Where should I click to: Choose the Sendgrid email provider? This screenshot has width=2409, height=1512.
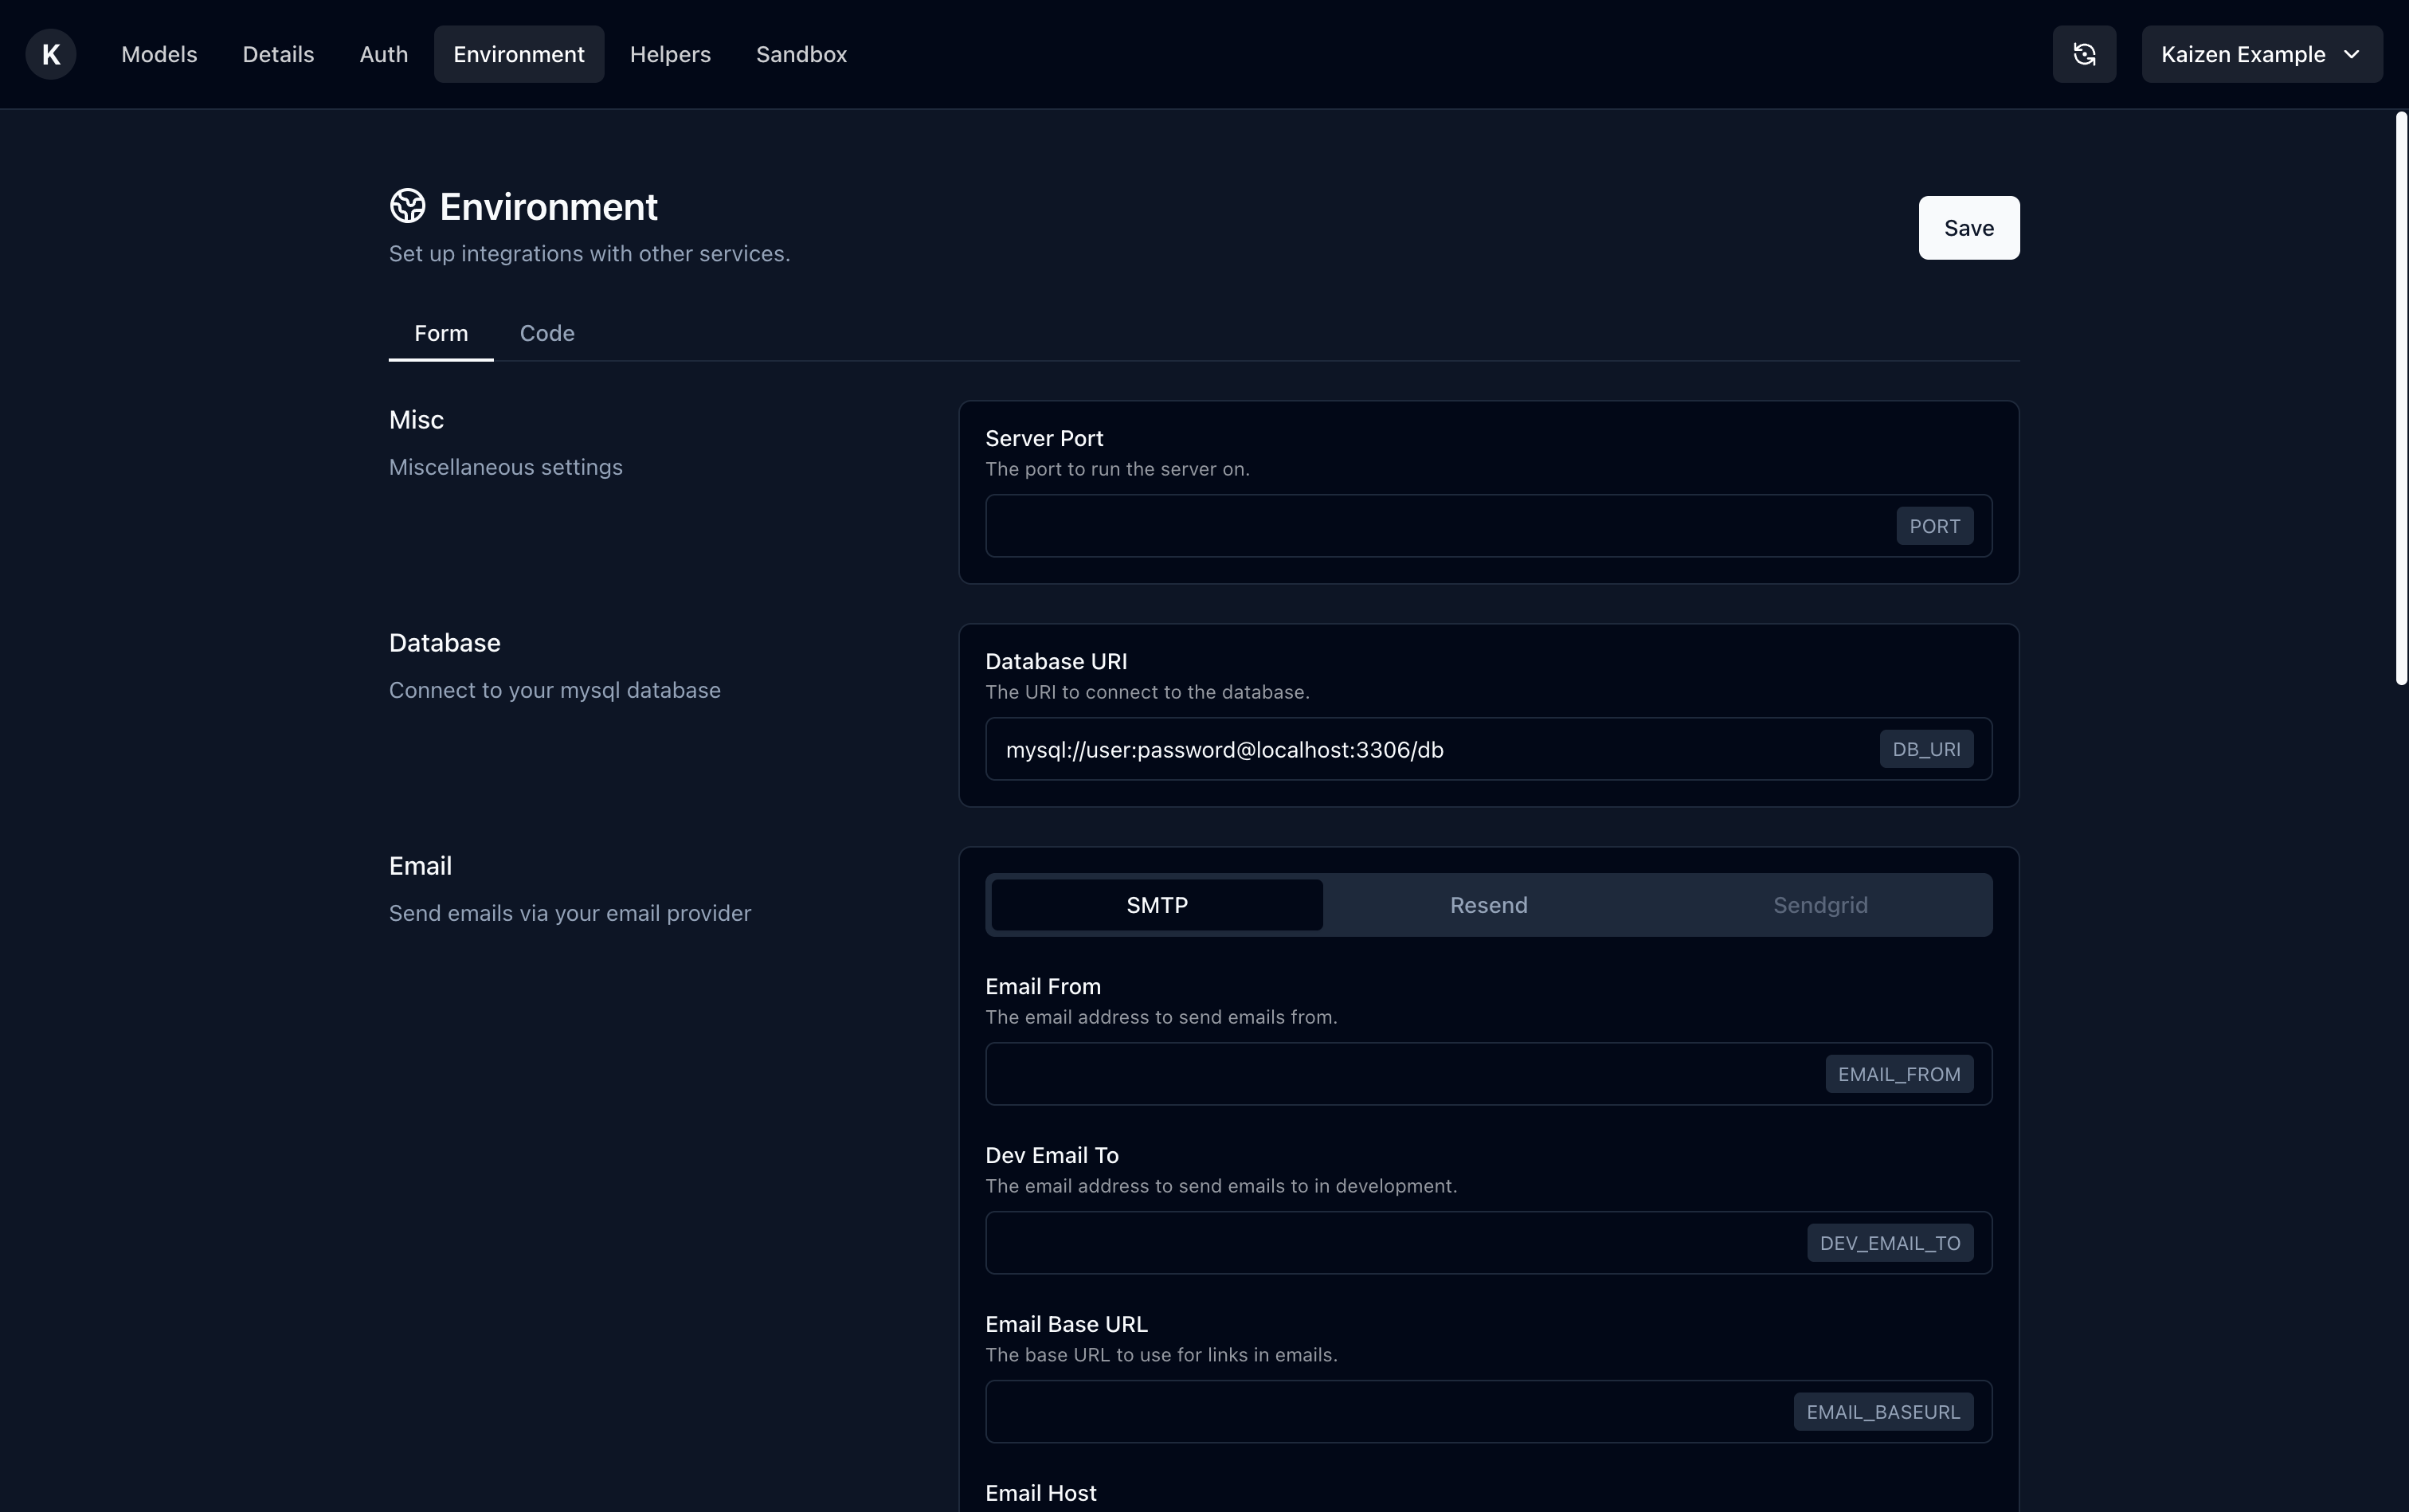1819,905
